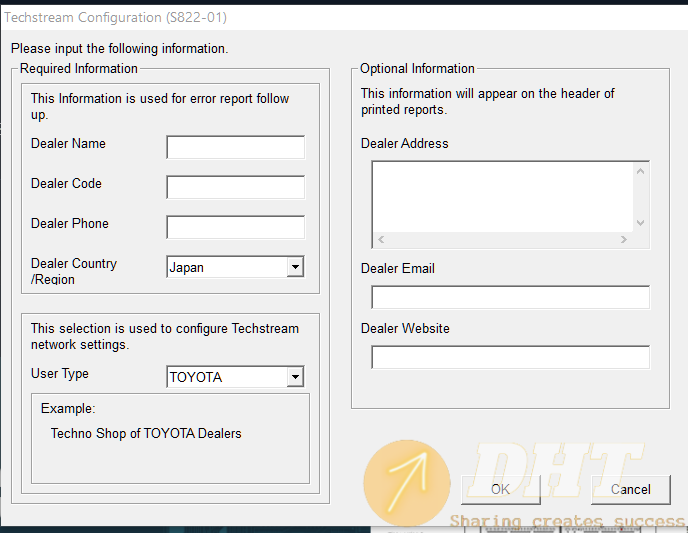Screen dimensions: 688x533
Task: Click the 'Dealer Code' label
Action: tap(66, 183)
